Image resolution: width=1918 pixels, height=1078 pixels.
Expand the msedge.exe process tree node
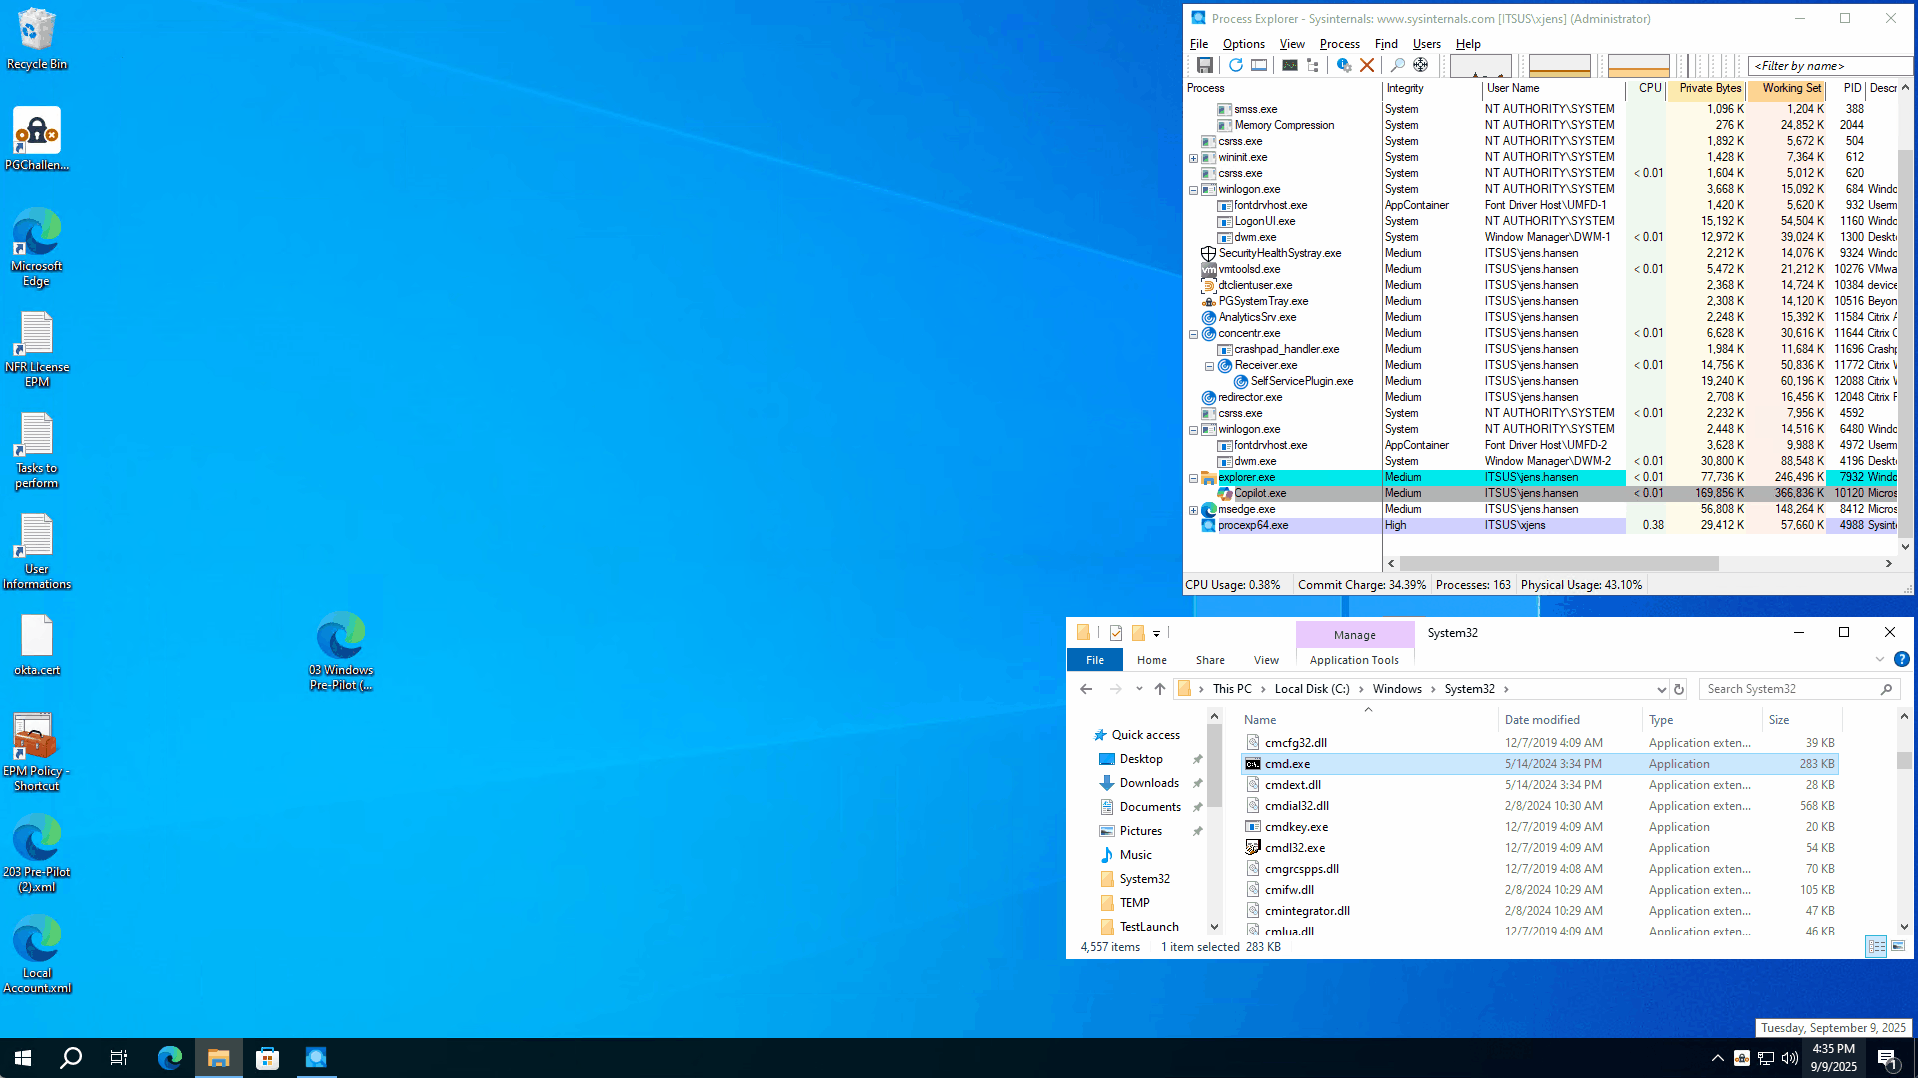pyautogui.click(x=1193, y=510)
